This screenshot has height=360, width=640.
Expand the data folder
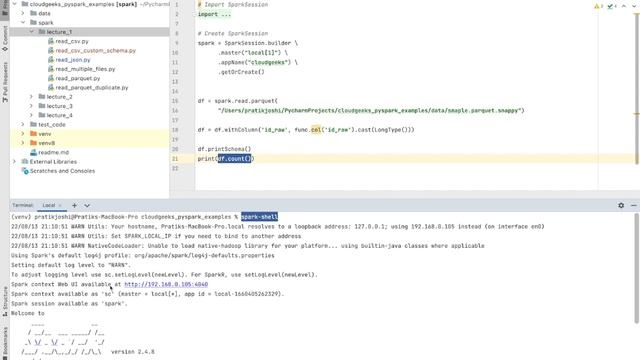[x=23, y=13]
